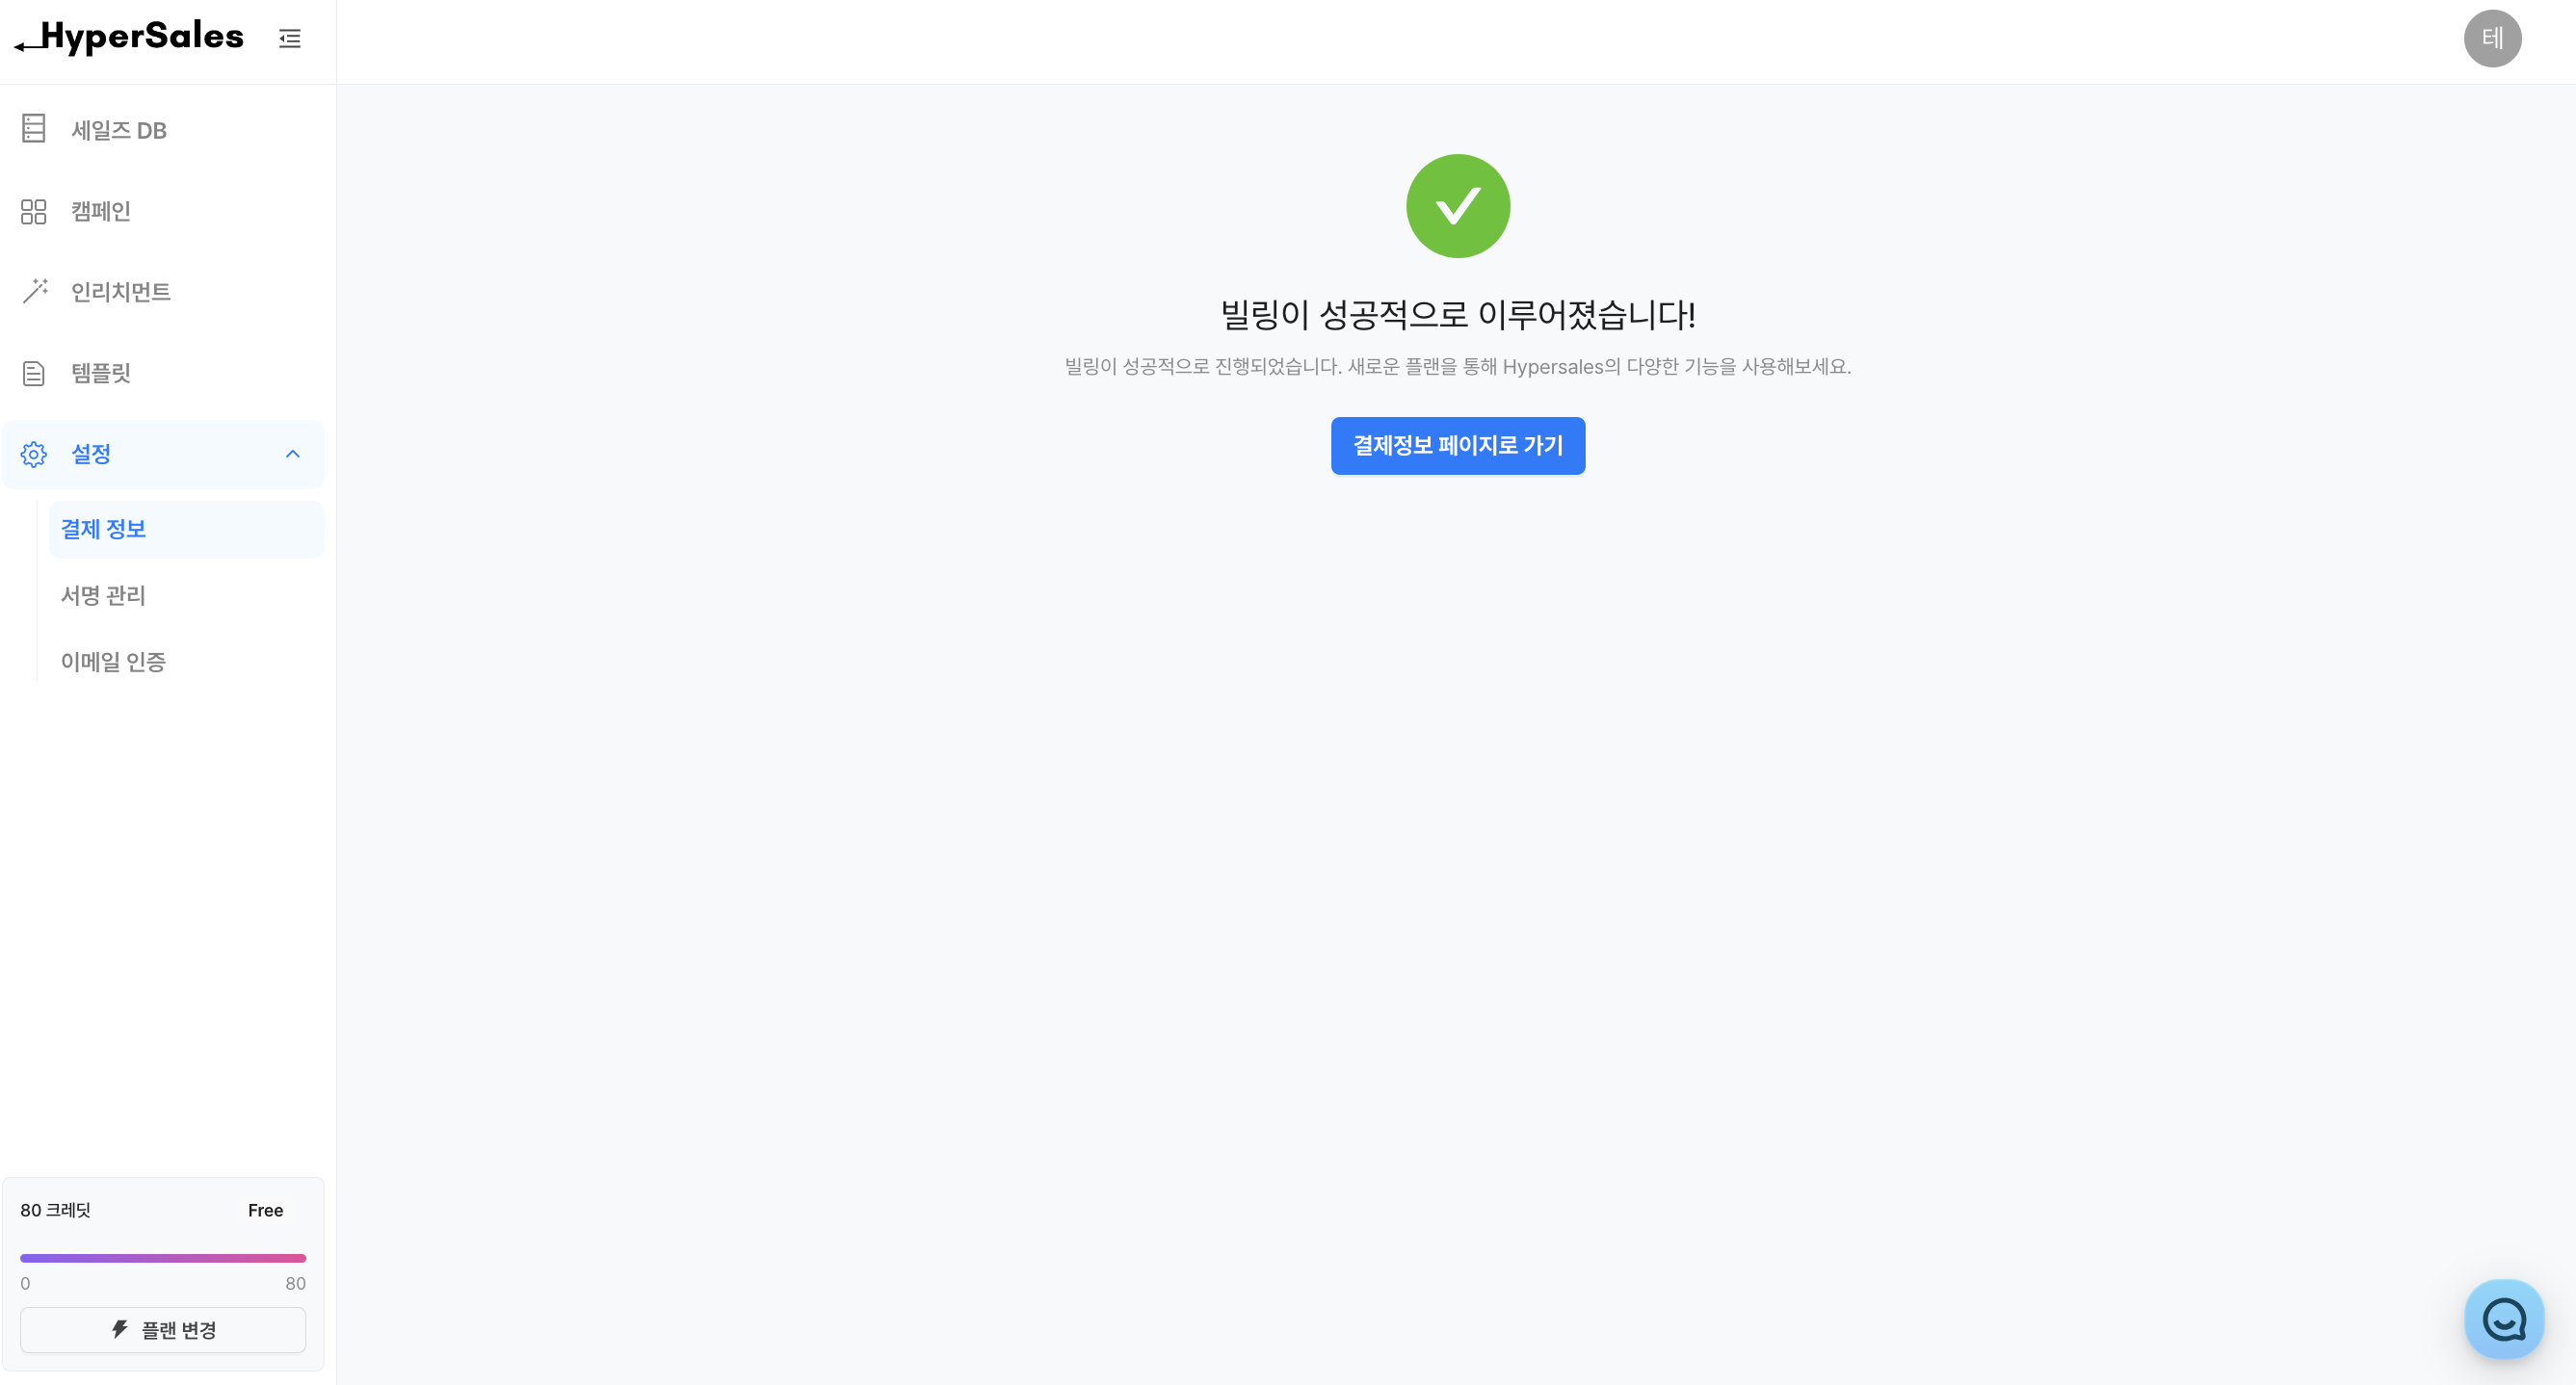Image resolution: width=2576 pixels, height=1385 pixels.
Task: Click the 플랜 변경 button
Action: (x=163, y=1330)
